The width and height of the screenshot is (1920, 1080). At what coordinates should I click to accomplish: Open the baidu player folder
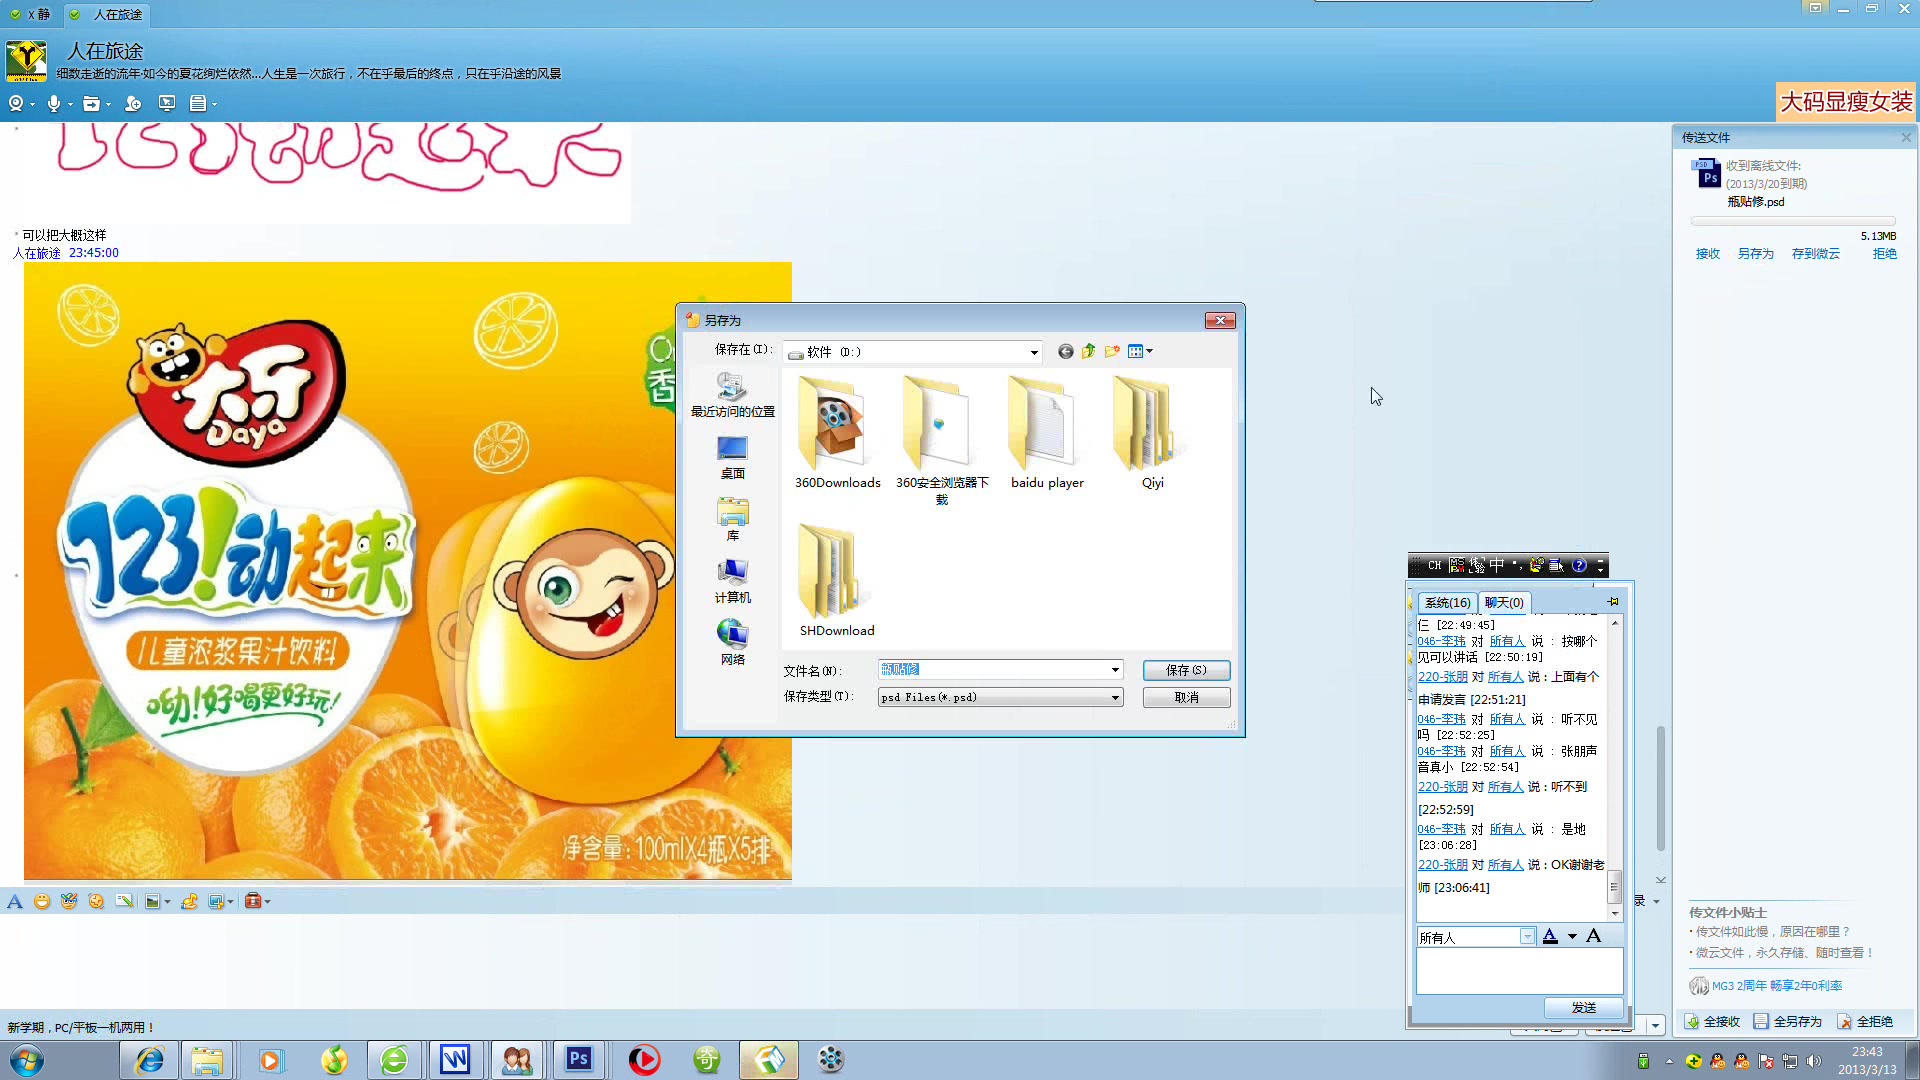pos(1047,433)
